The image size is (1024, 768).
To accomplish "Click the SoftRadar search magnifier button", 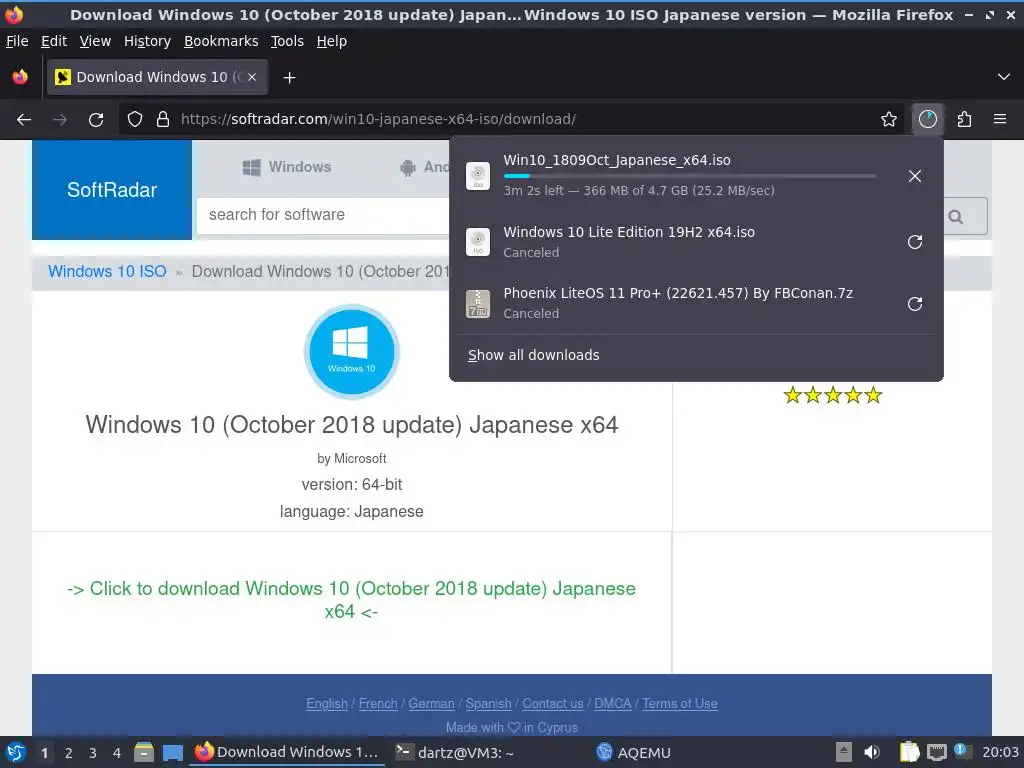I will (955, 216).
